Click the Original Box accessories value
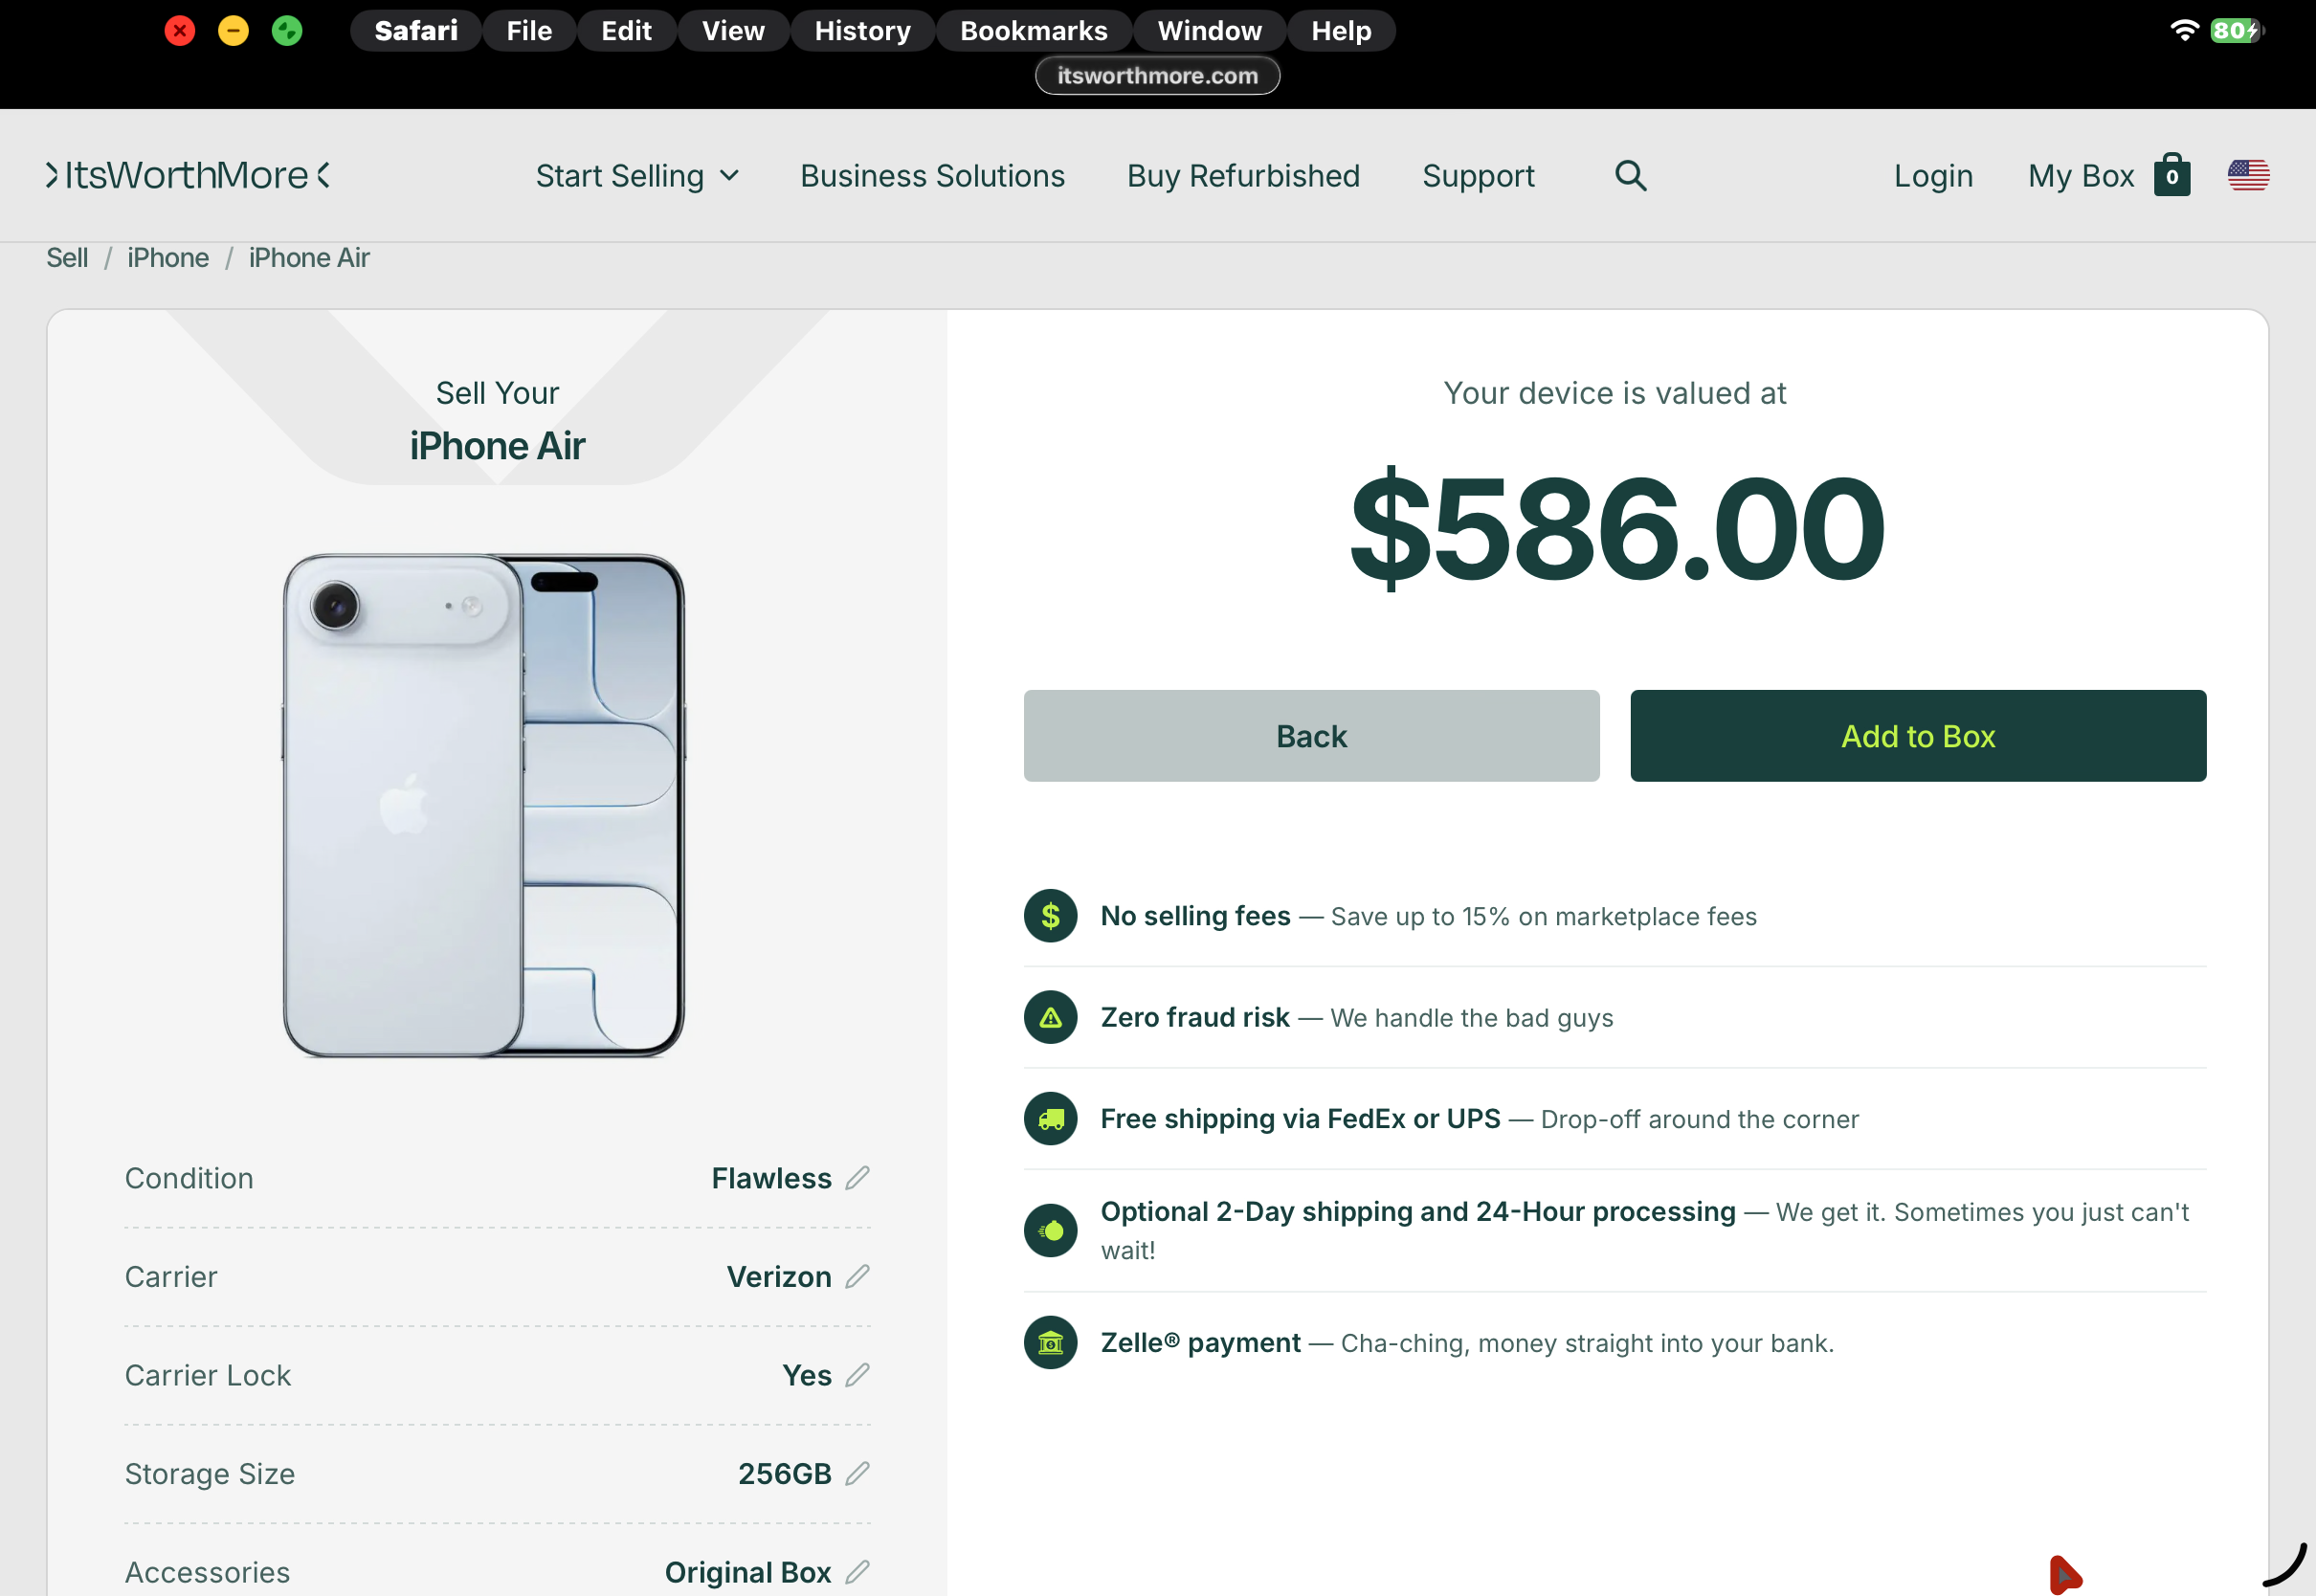 (x=748, y=1572)
